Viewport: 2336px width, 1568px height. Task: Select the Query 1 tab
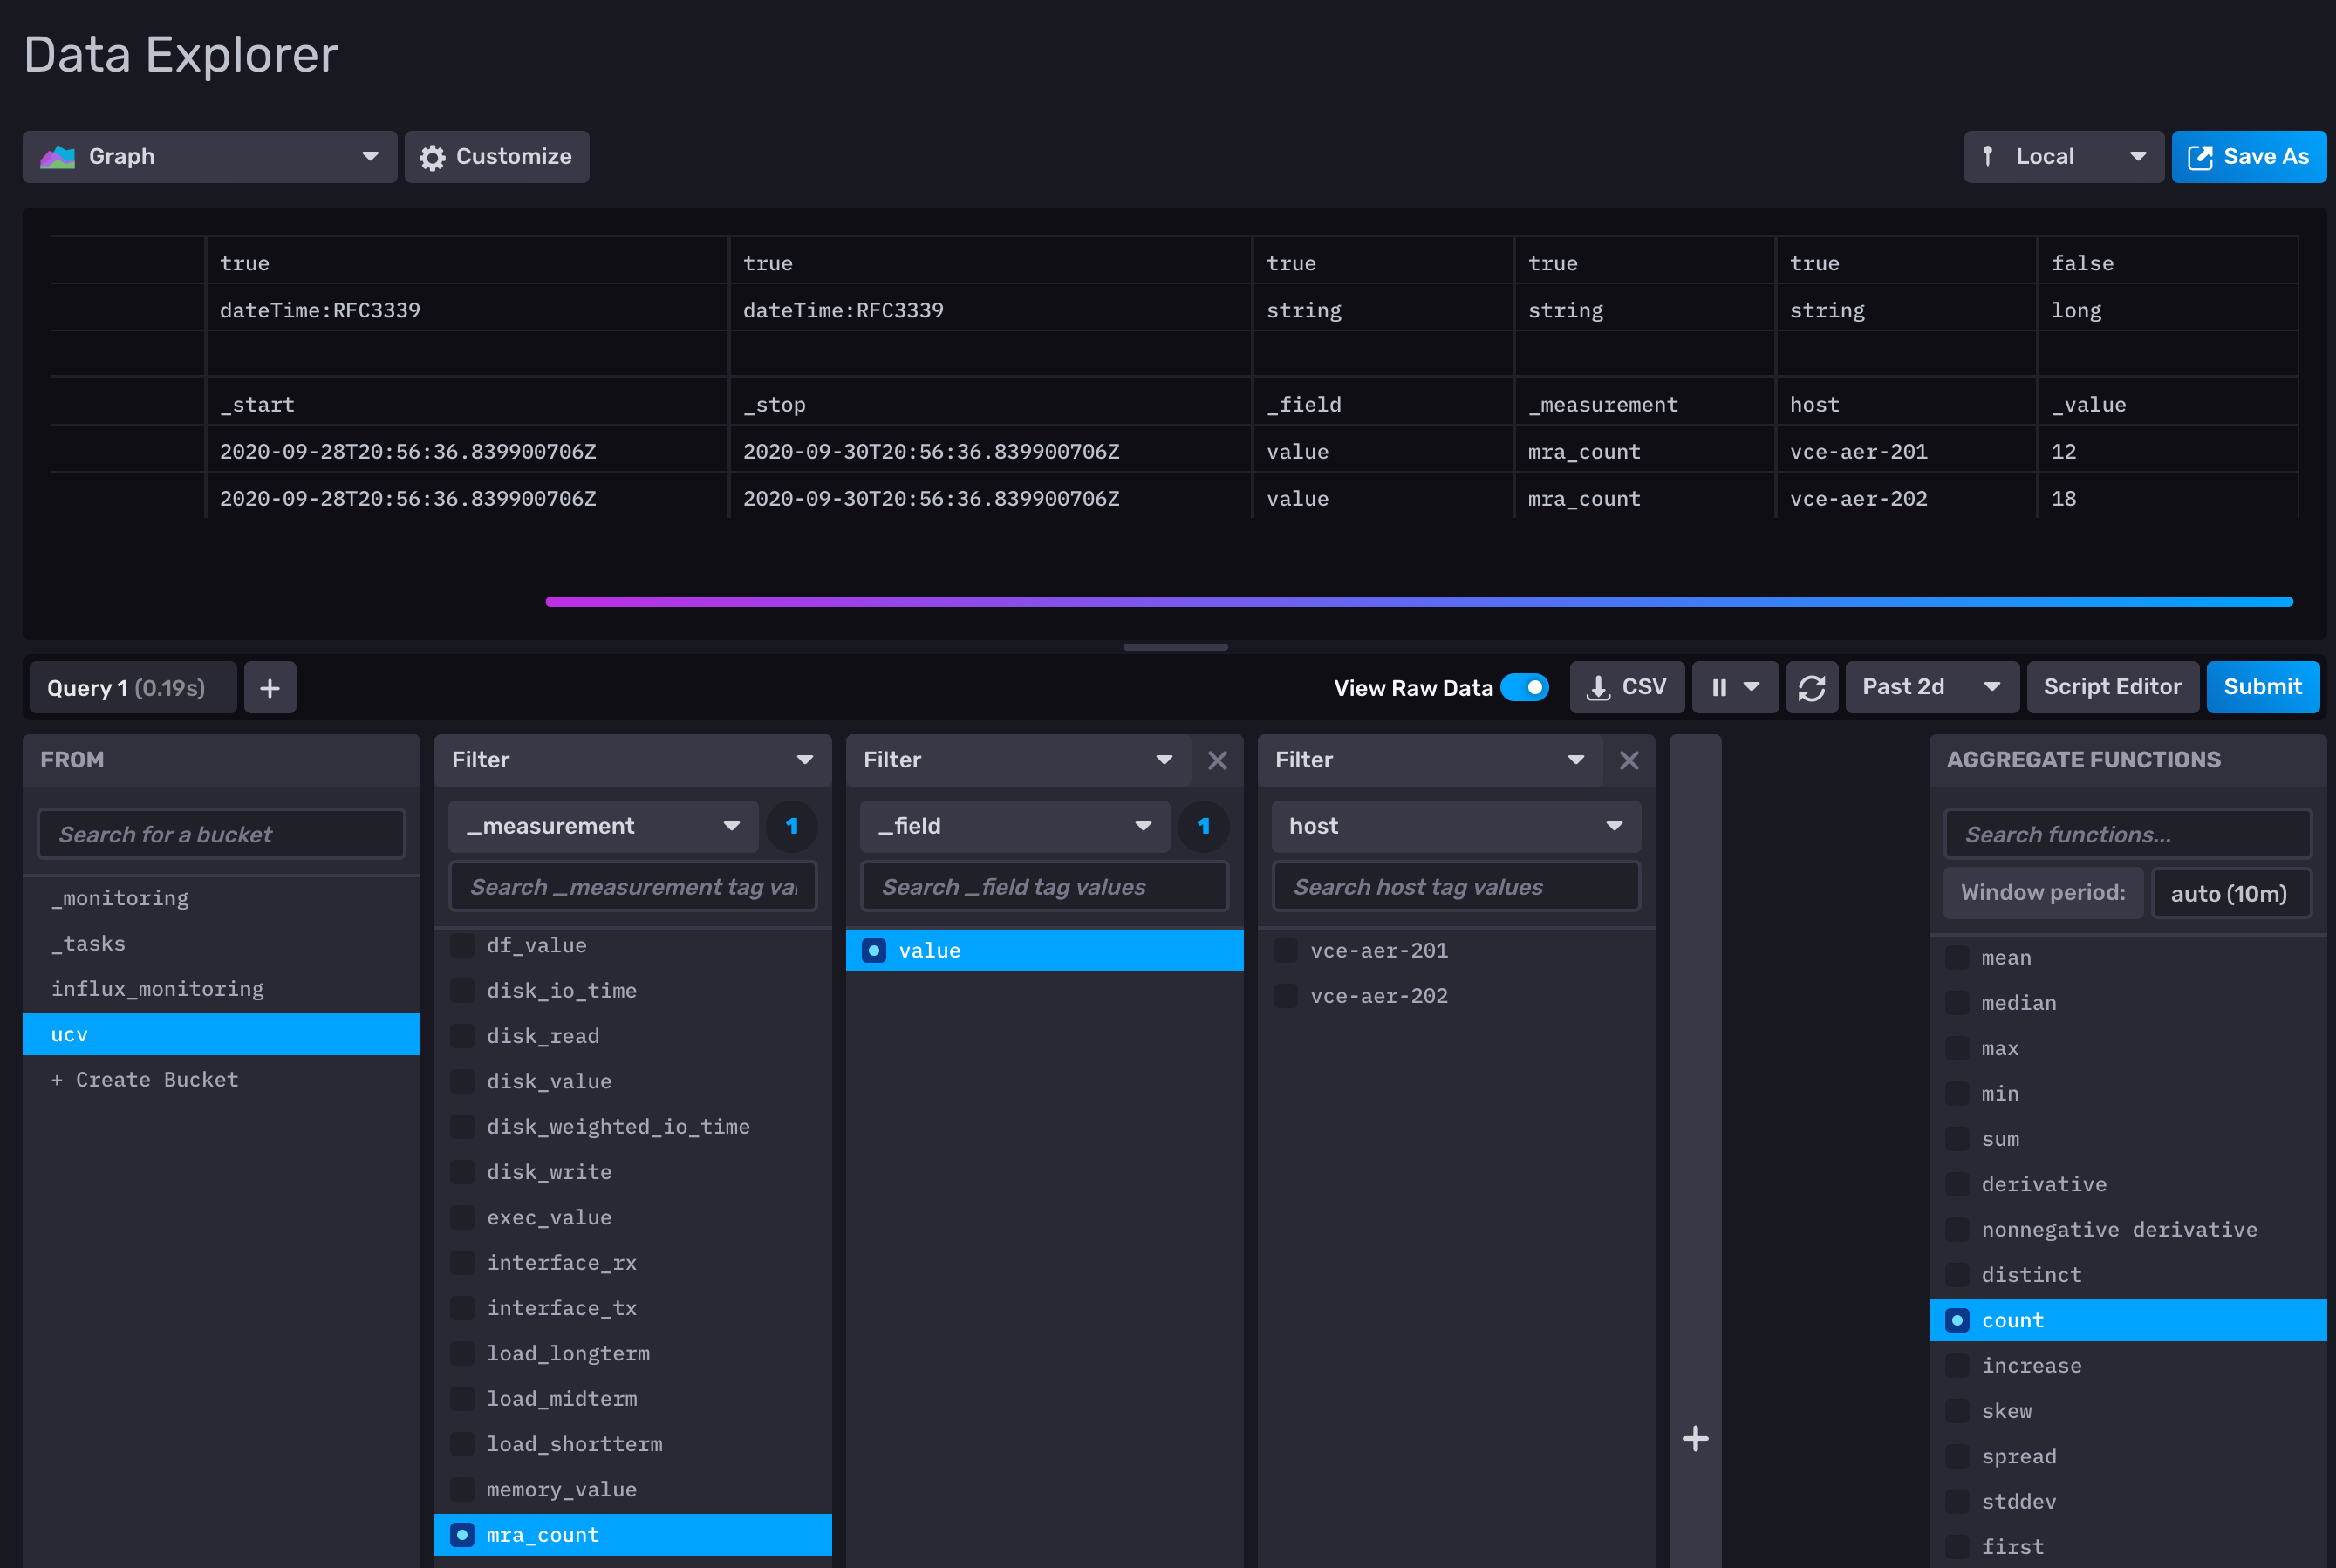click(133, 687)
